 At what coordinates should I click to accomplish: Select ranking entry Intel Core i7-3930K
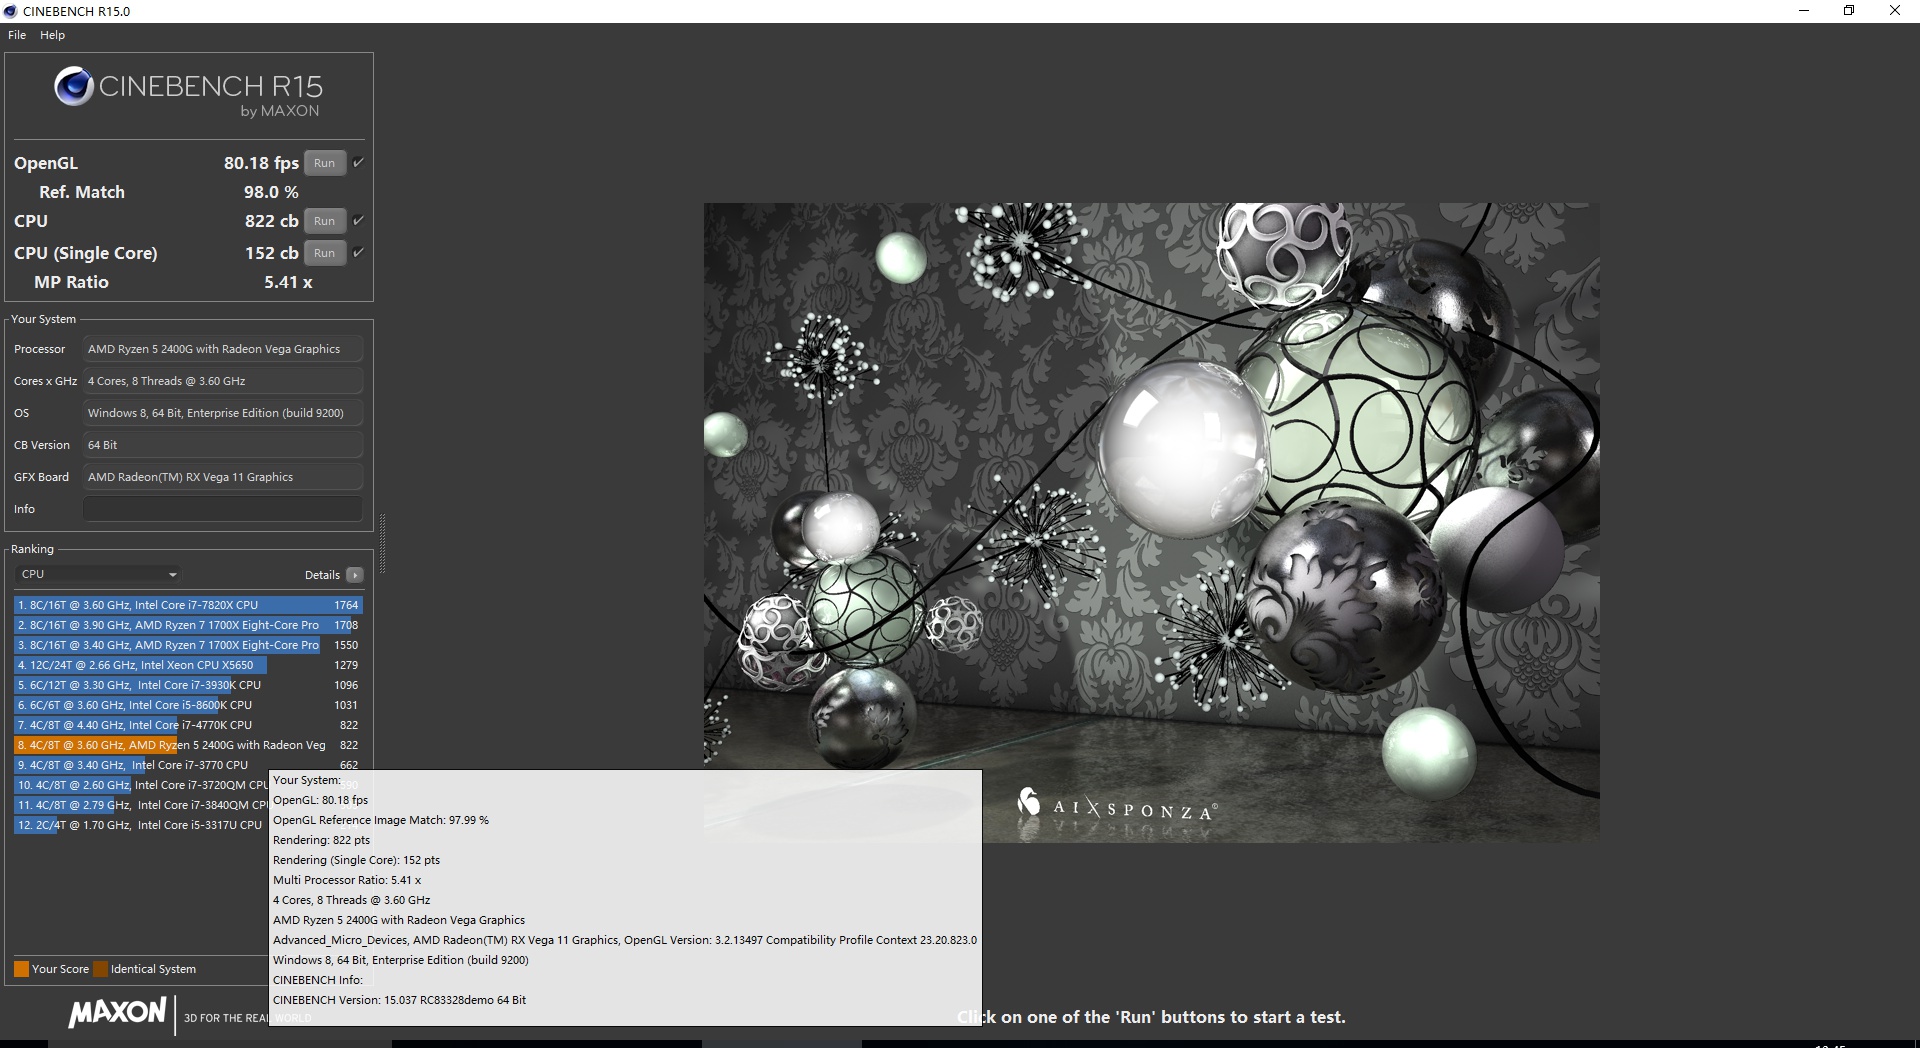click(x=188, y=685)
